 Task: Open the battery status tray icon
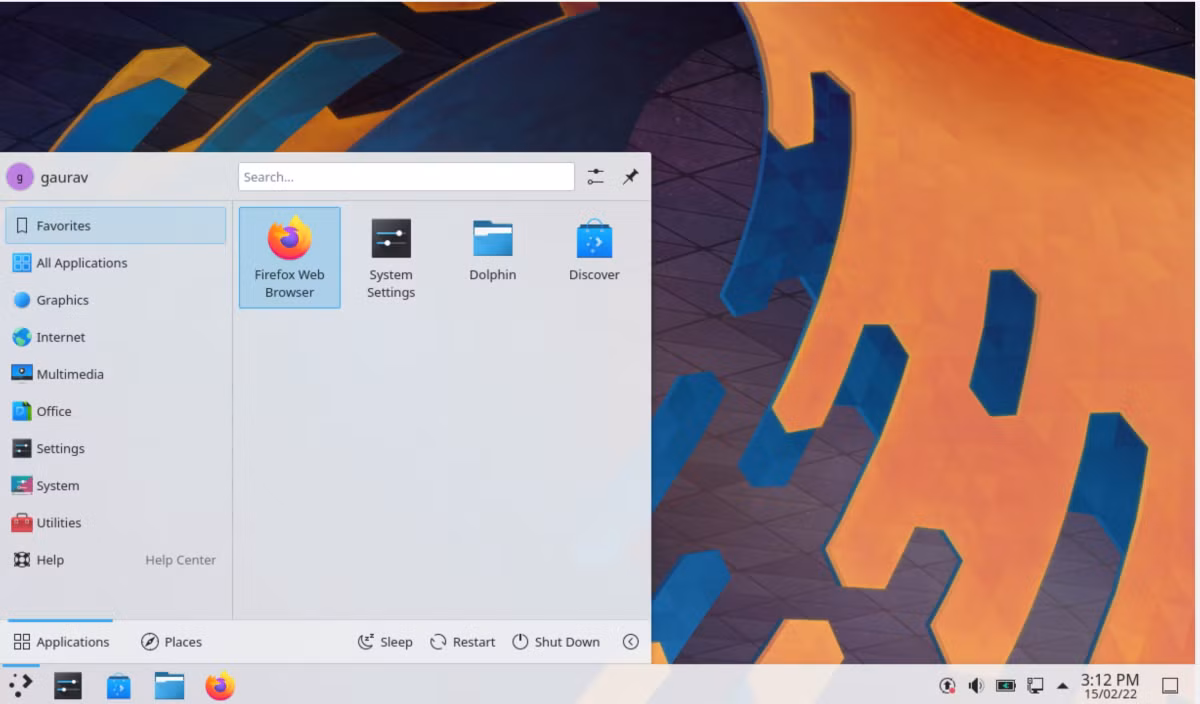coord(1006,686)
